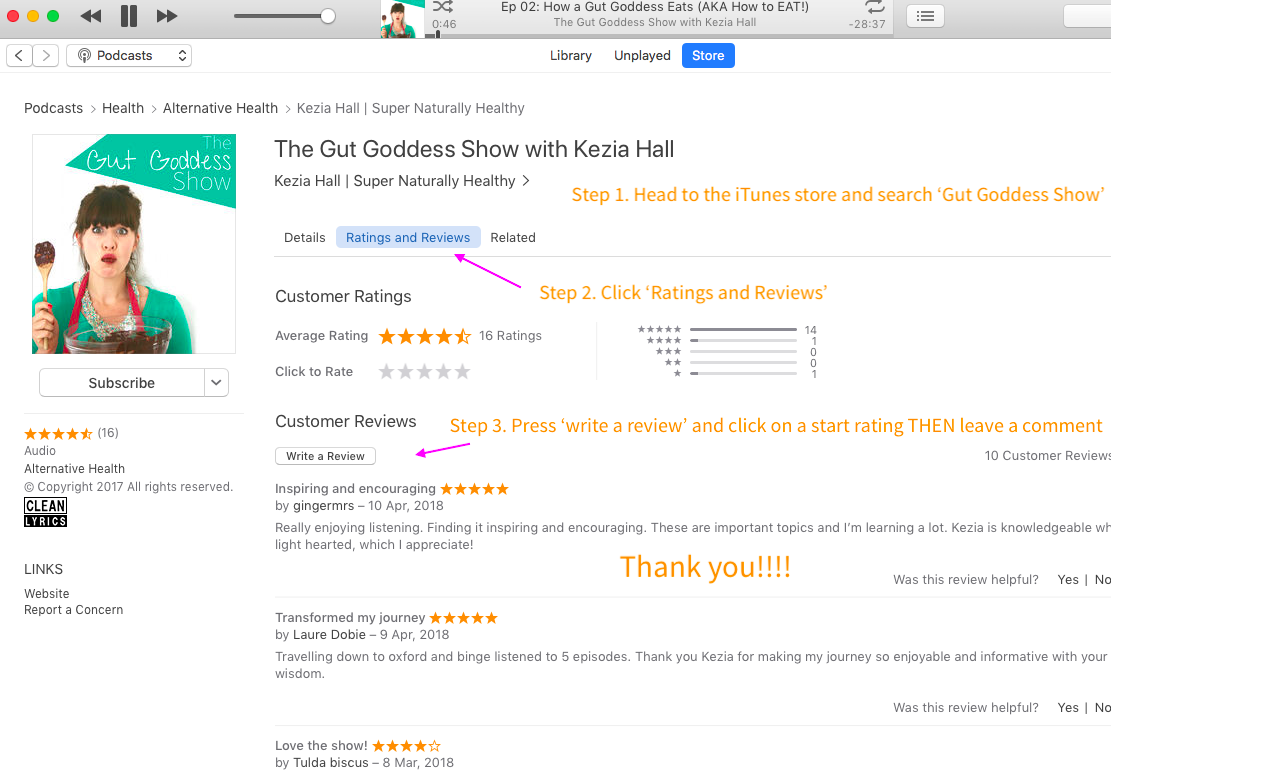The width and height of the screenshot is (1266, 775).
Task: Open the now-playing episode artwork thumbnail
Action: tap(402, 19)
